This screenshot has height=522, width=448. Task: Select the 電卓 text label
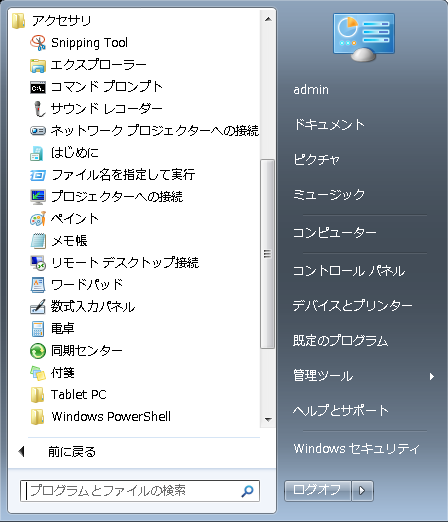click(63, 329)
